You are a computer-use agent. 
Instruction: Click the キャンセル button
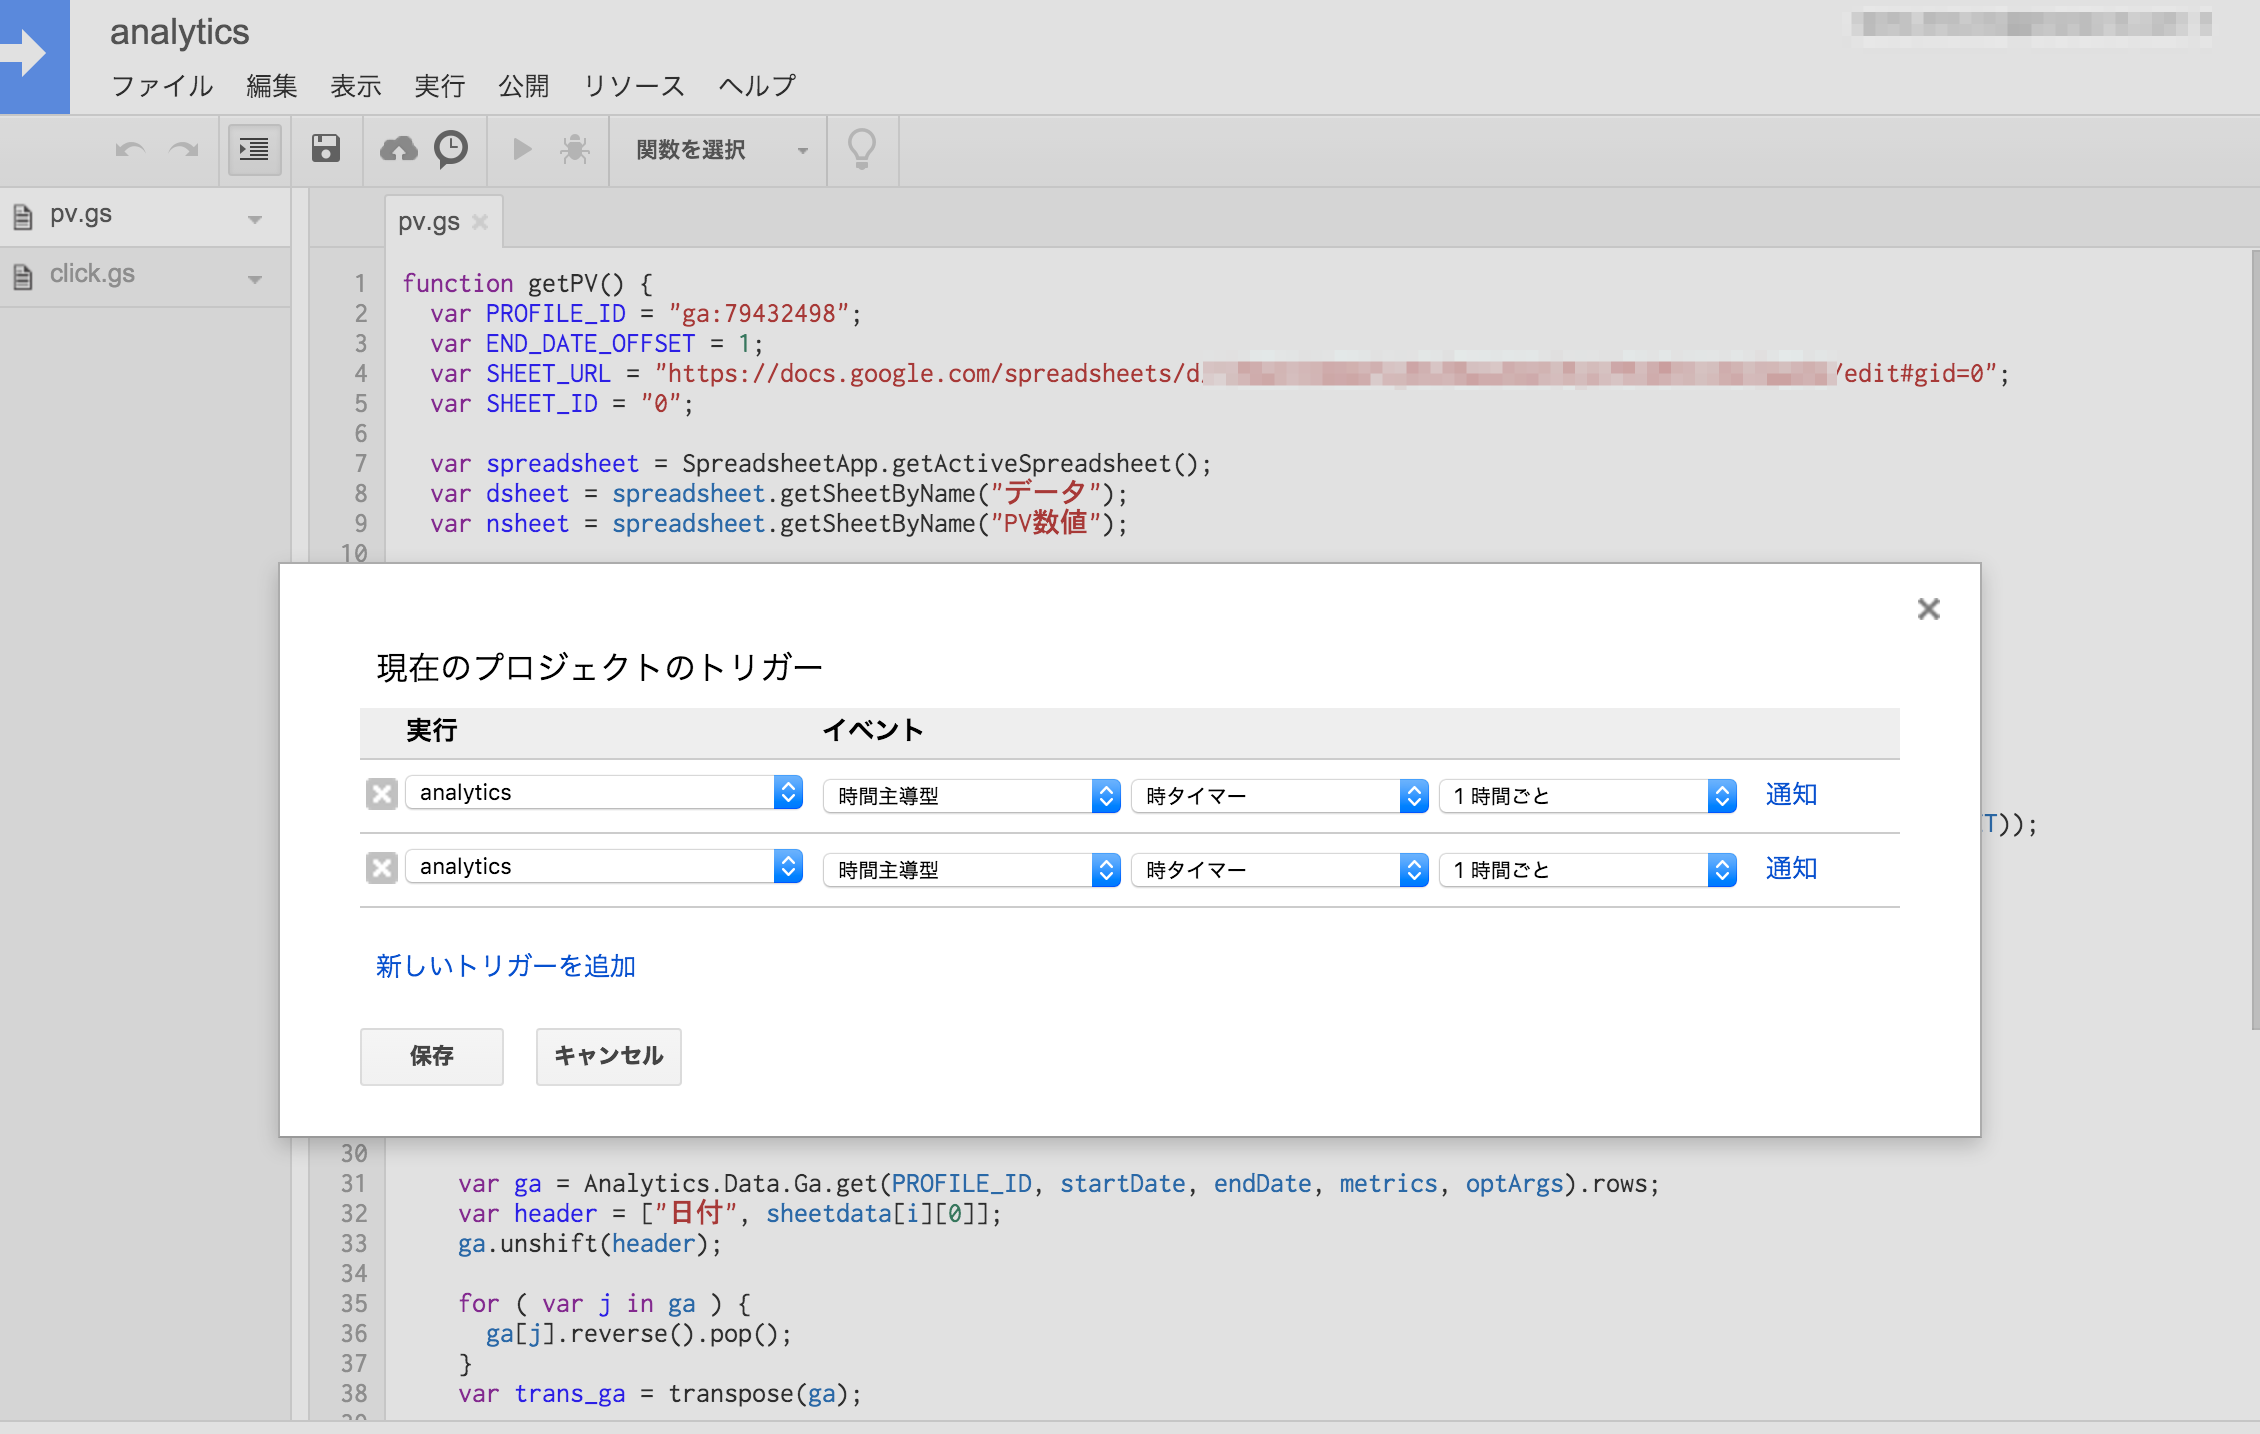point(608,1055)
